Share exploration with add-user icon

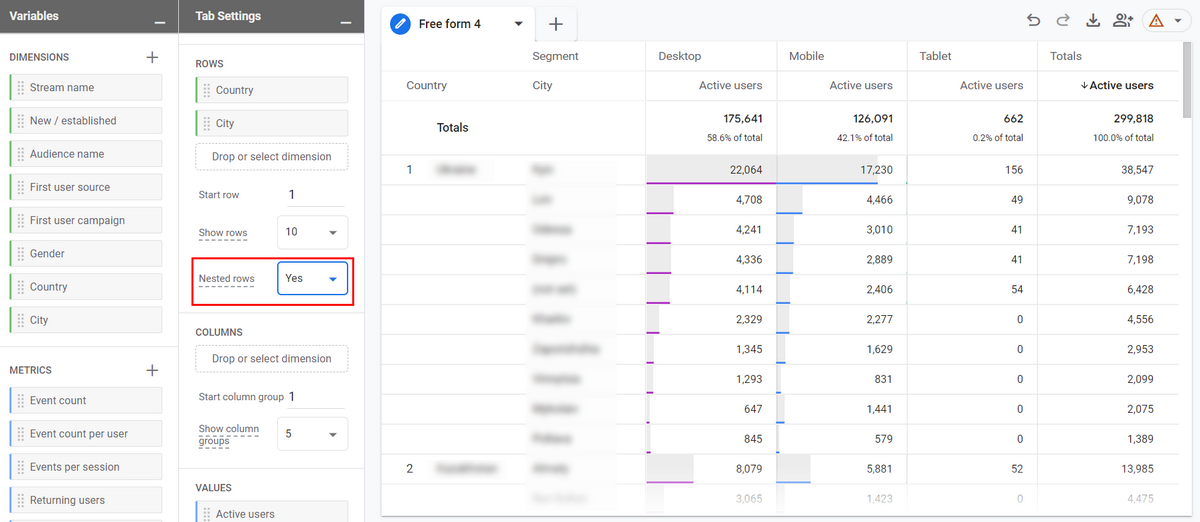[1123, 21]
